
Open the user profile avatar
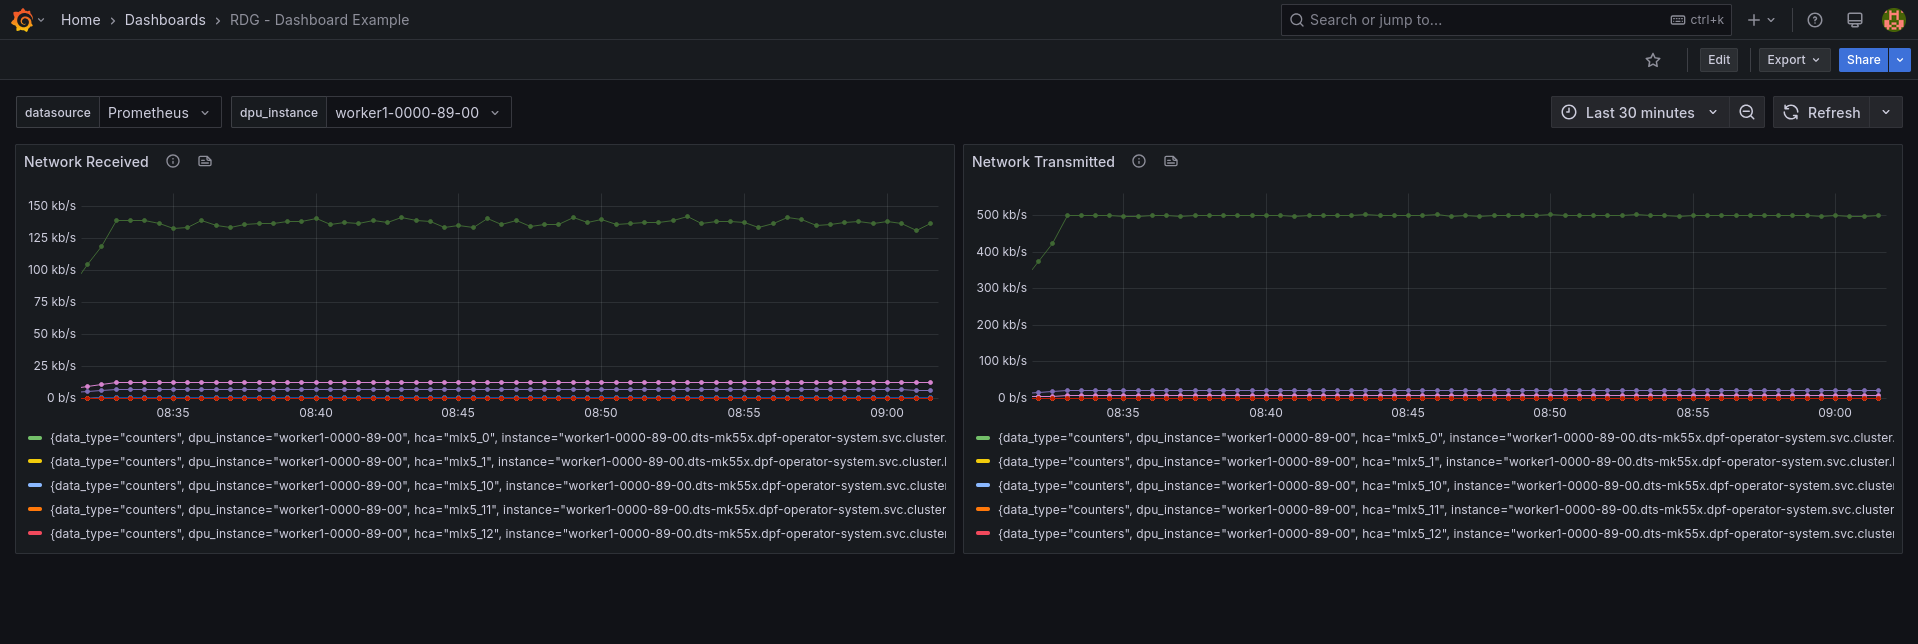(1893, 20)
